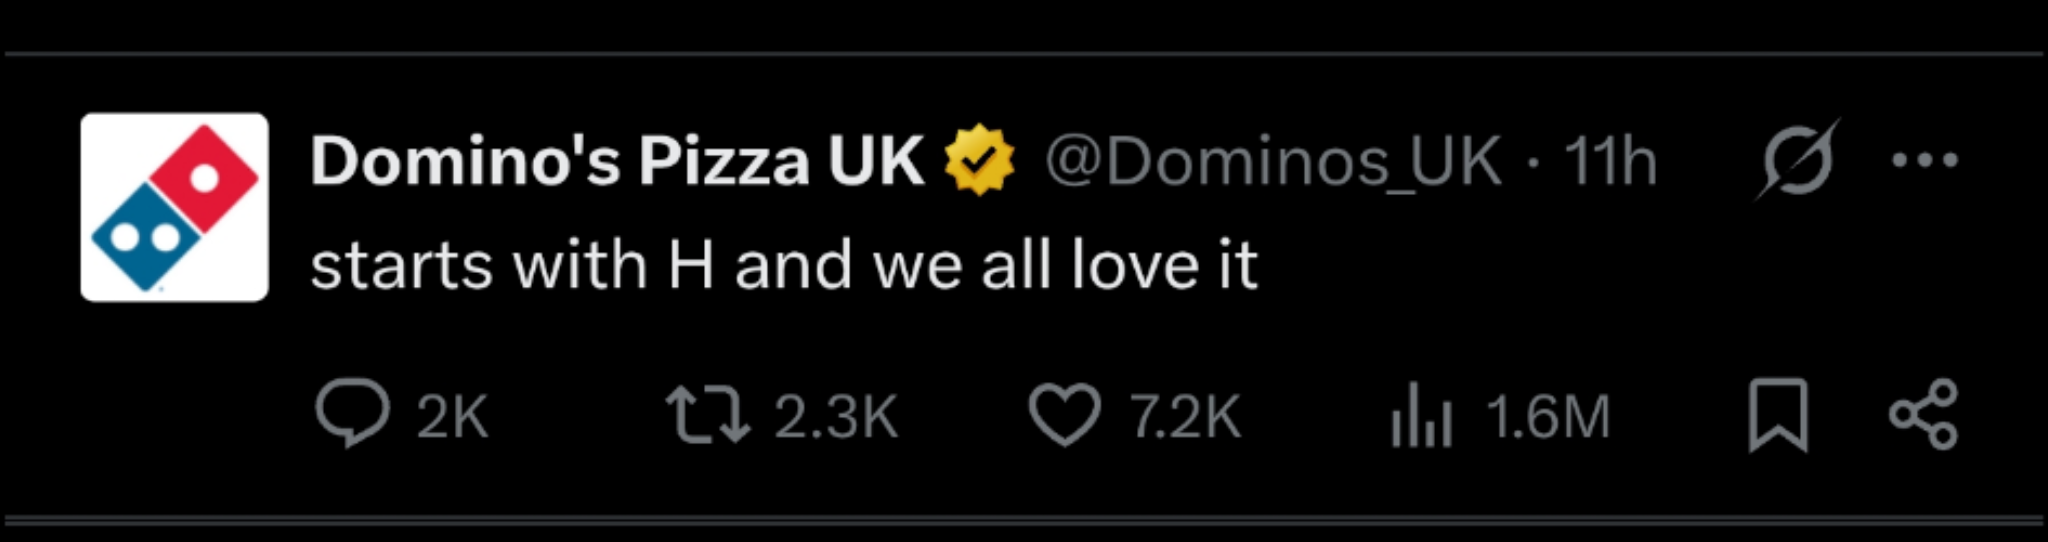Open the more options ellipsis menu
The width and height of the screenshot is (2048, 542).
click(x=1925, y=160)
